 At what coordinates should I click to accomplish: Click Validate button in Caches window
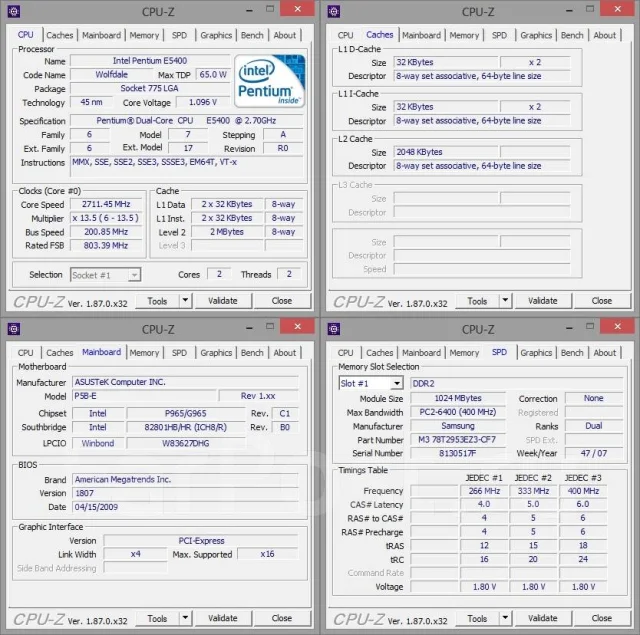543,301
